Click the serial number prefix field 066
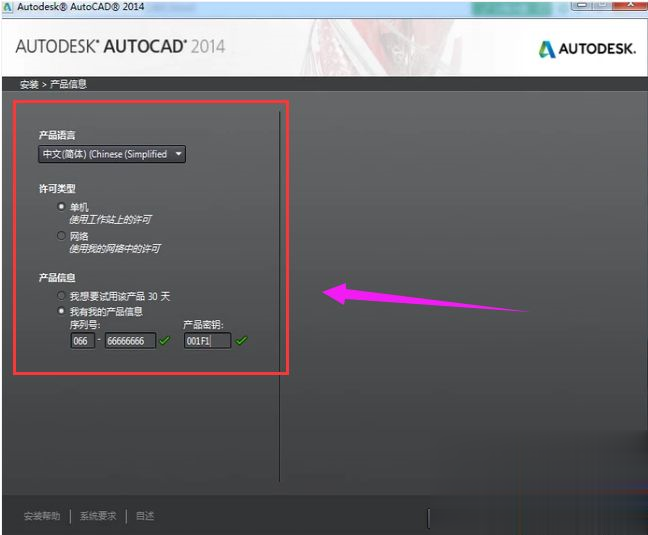 [82, 341]
